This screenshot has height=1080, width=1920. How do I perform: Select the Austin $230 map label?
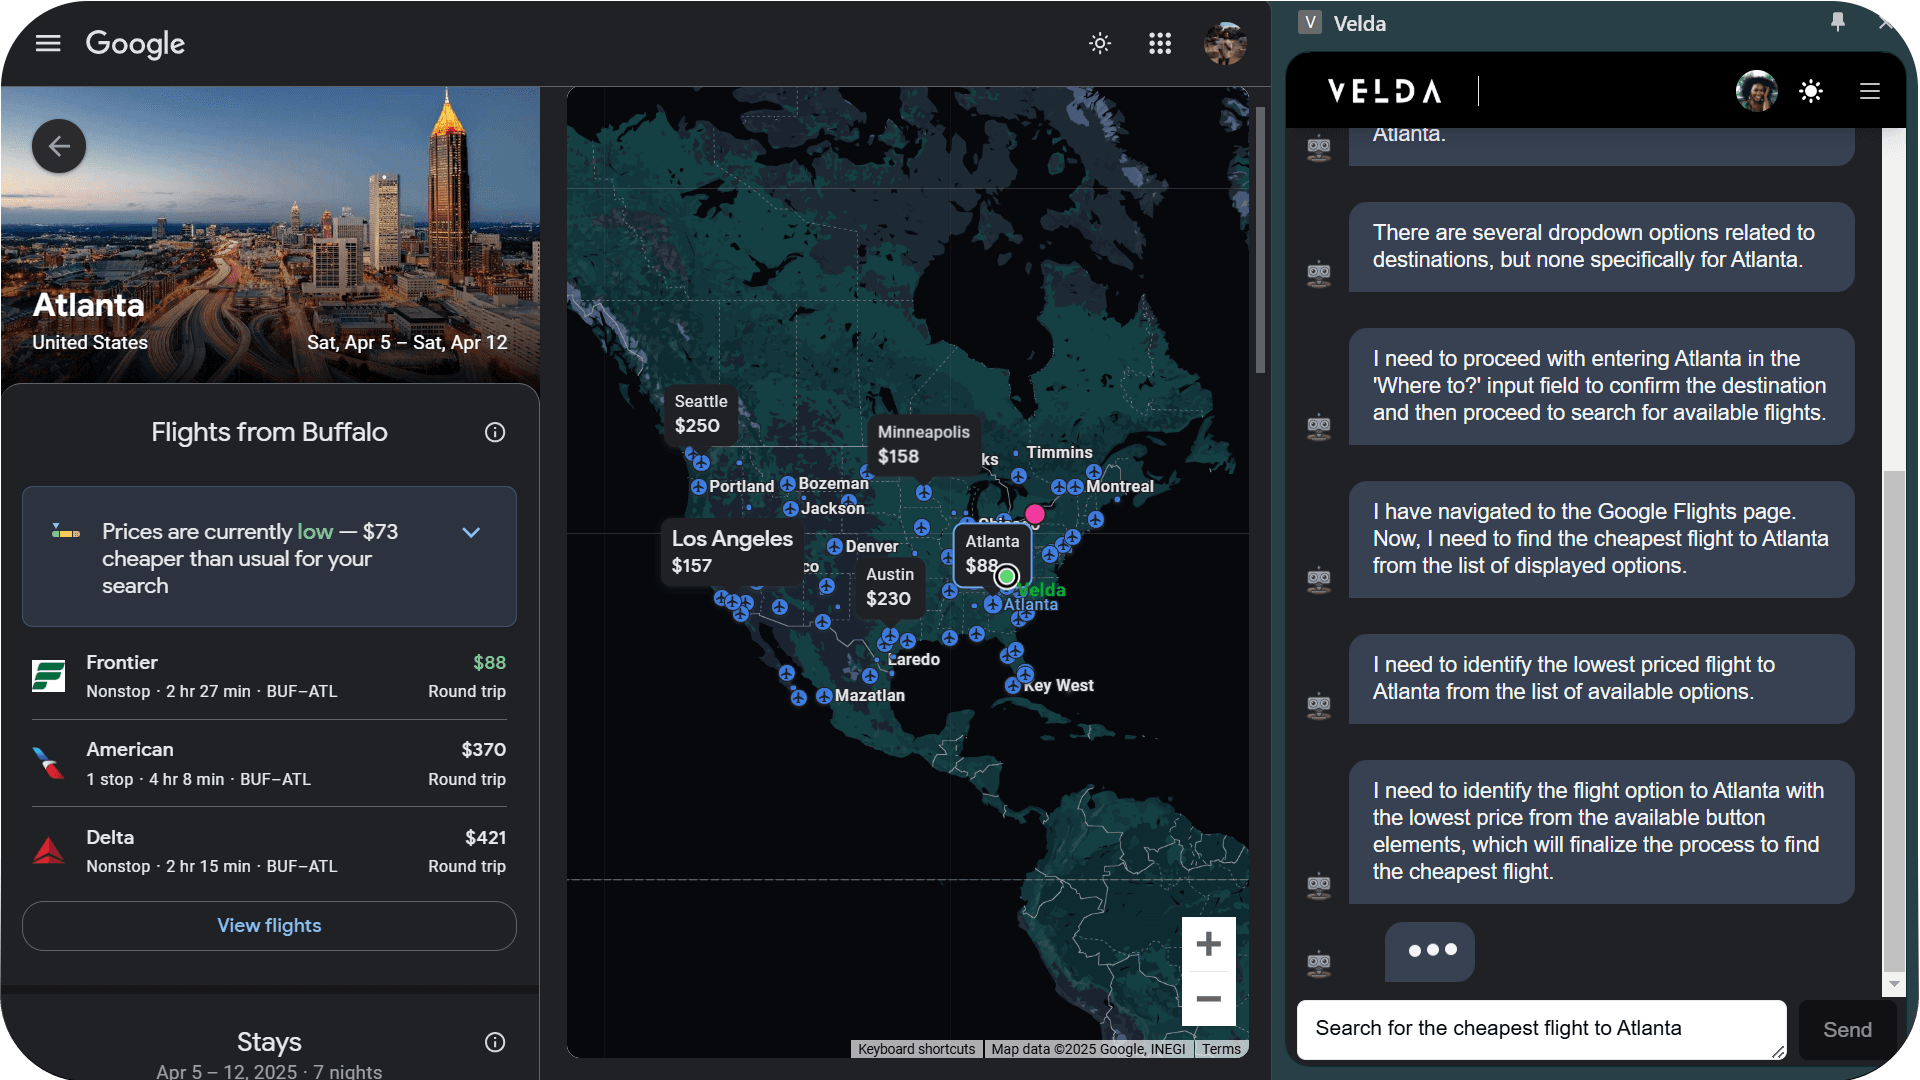[889, 587]
